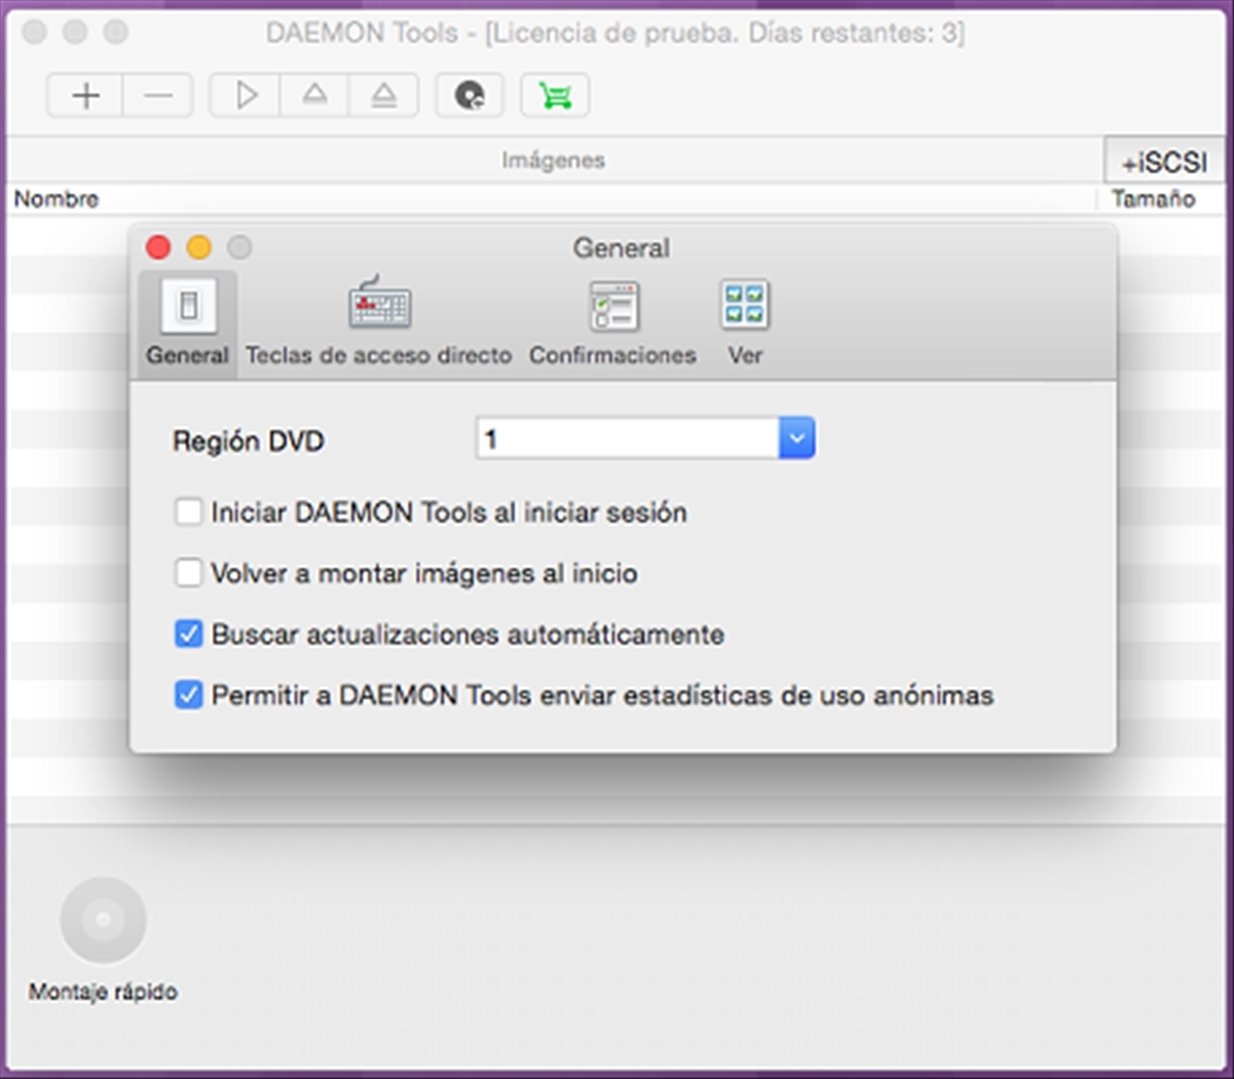
Task: Click the mount play triangle toolbar button
Action: [245, 95]
